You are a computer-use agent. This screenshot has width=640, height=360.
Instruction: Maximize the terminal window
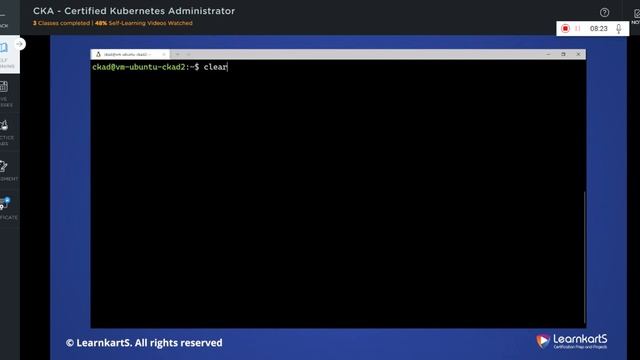click(563, 54)
